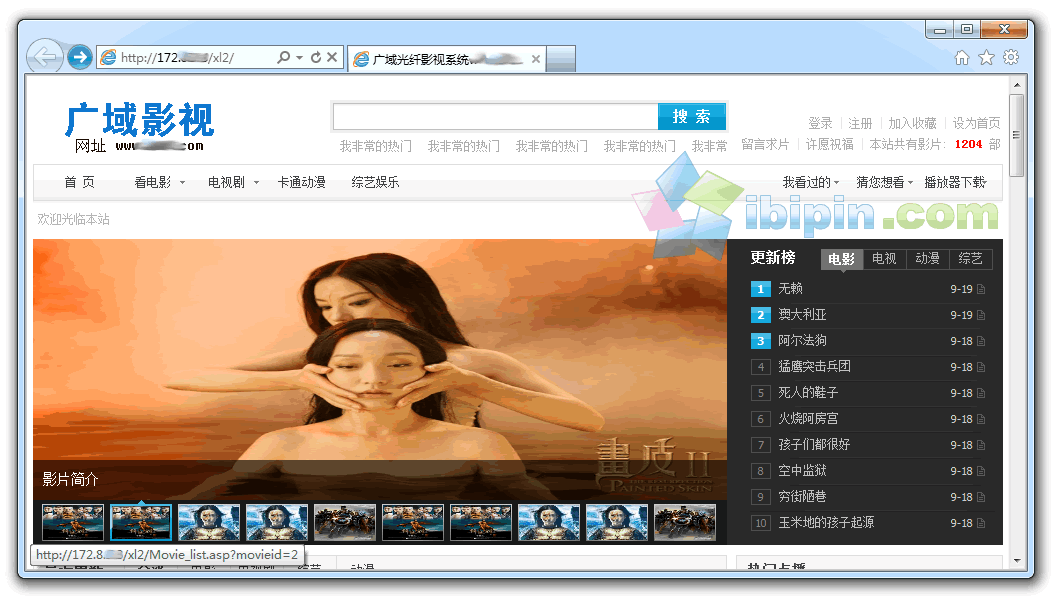The image size is (1053, 602).
Task: Click the document icon in the 猛鹰突击兵团 row
Action: click(981, 367)
